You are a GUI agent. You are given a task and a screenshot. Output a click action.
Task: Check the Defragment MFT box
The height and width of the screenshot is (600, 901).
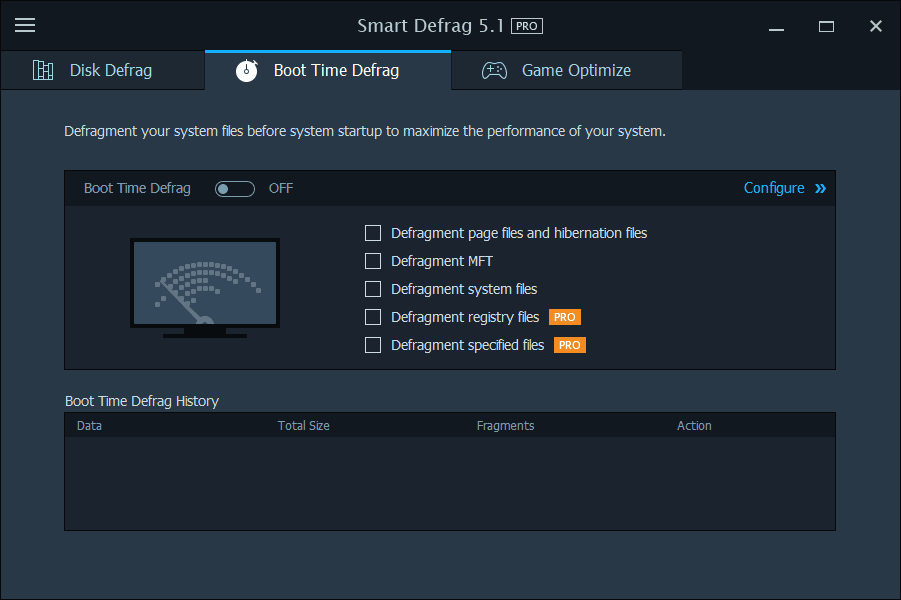tap(373, 261)
